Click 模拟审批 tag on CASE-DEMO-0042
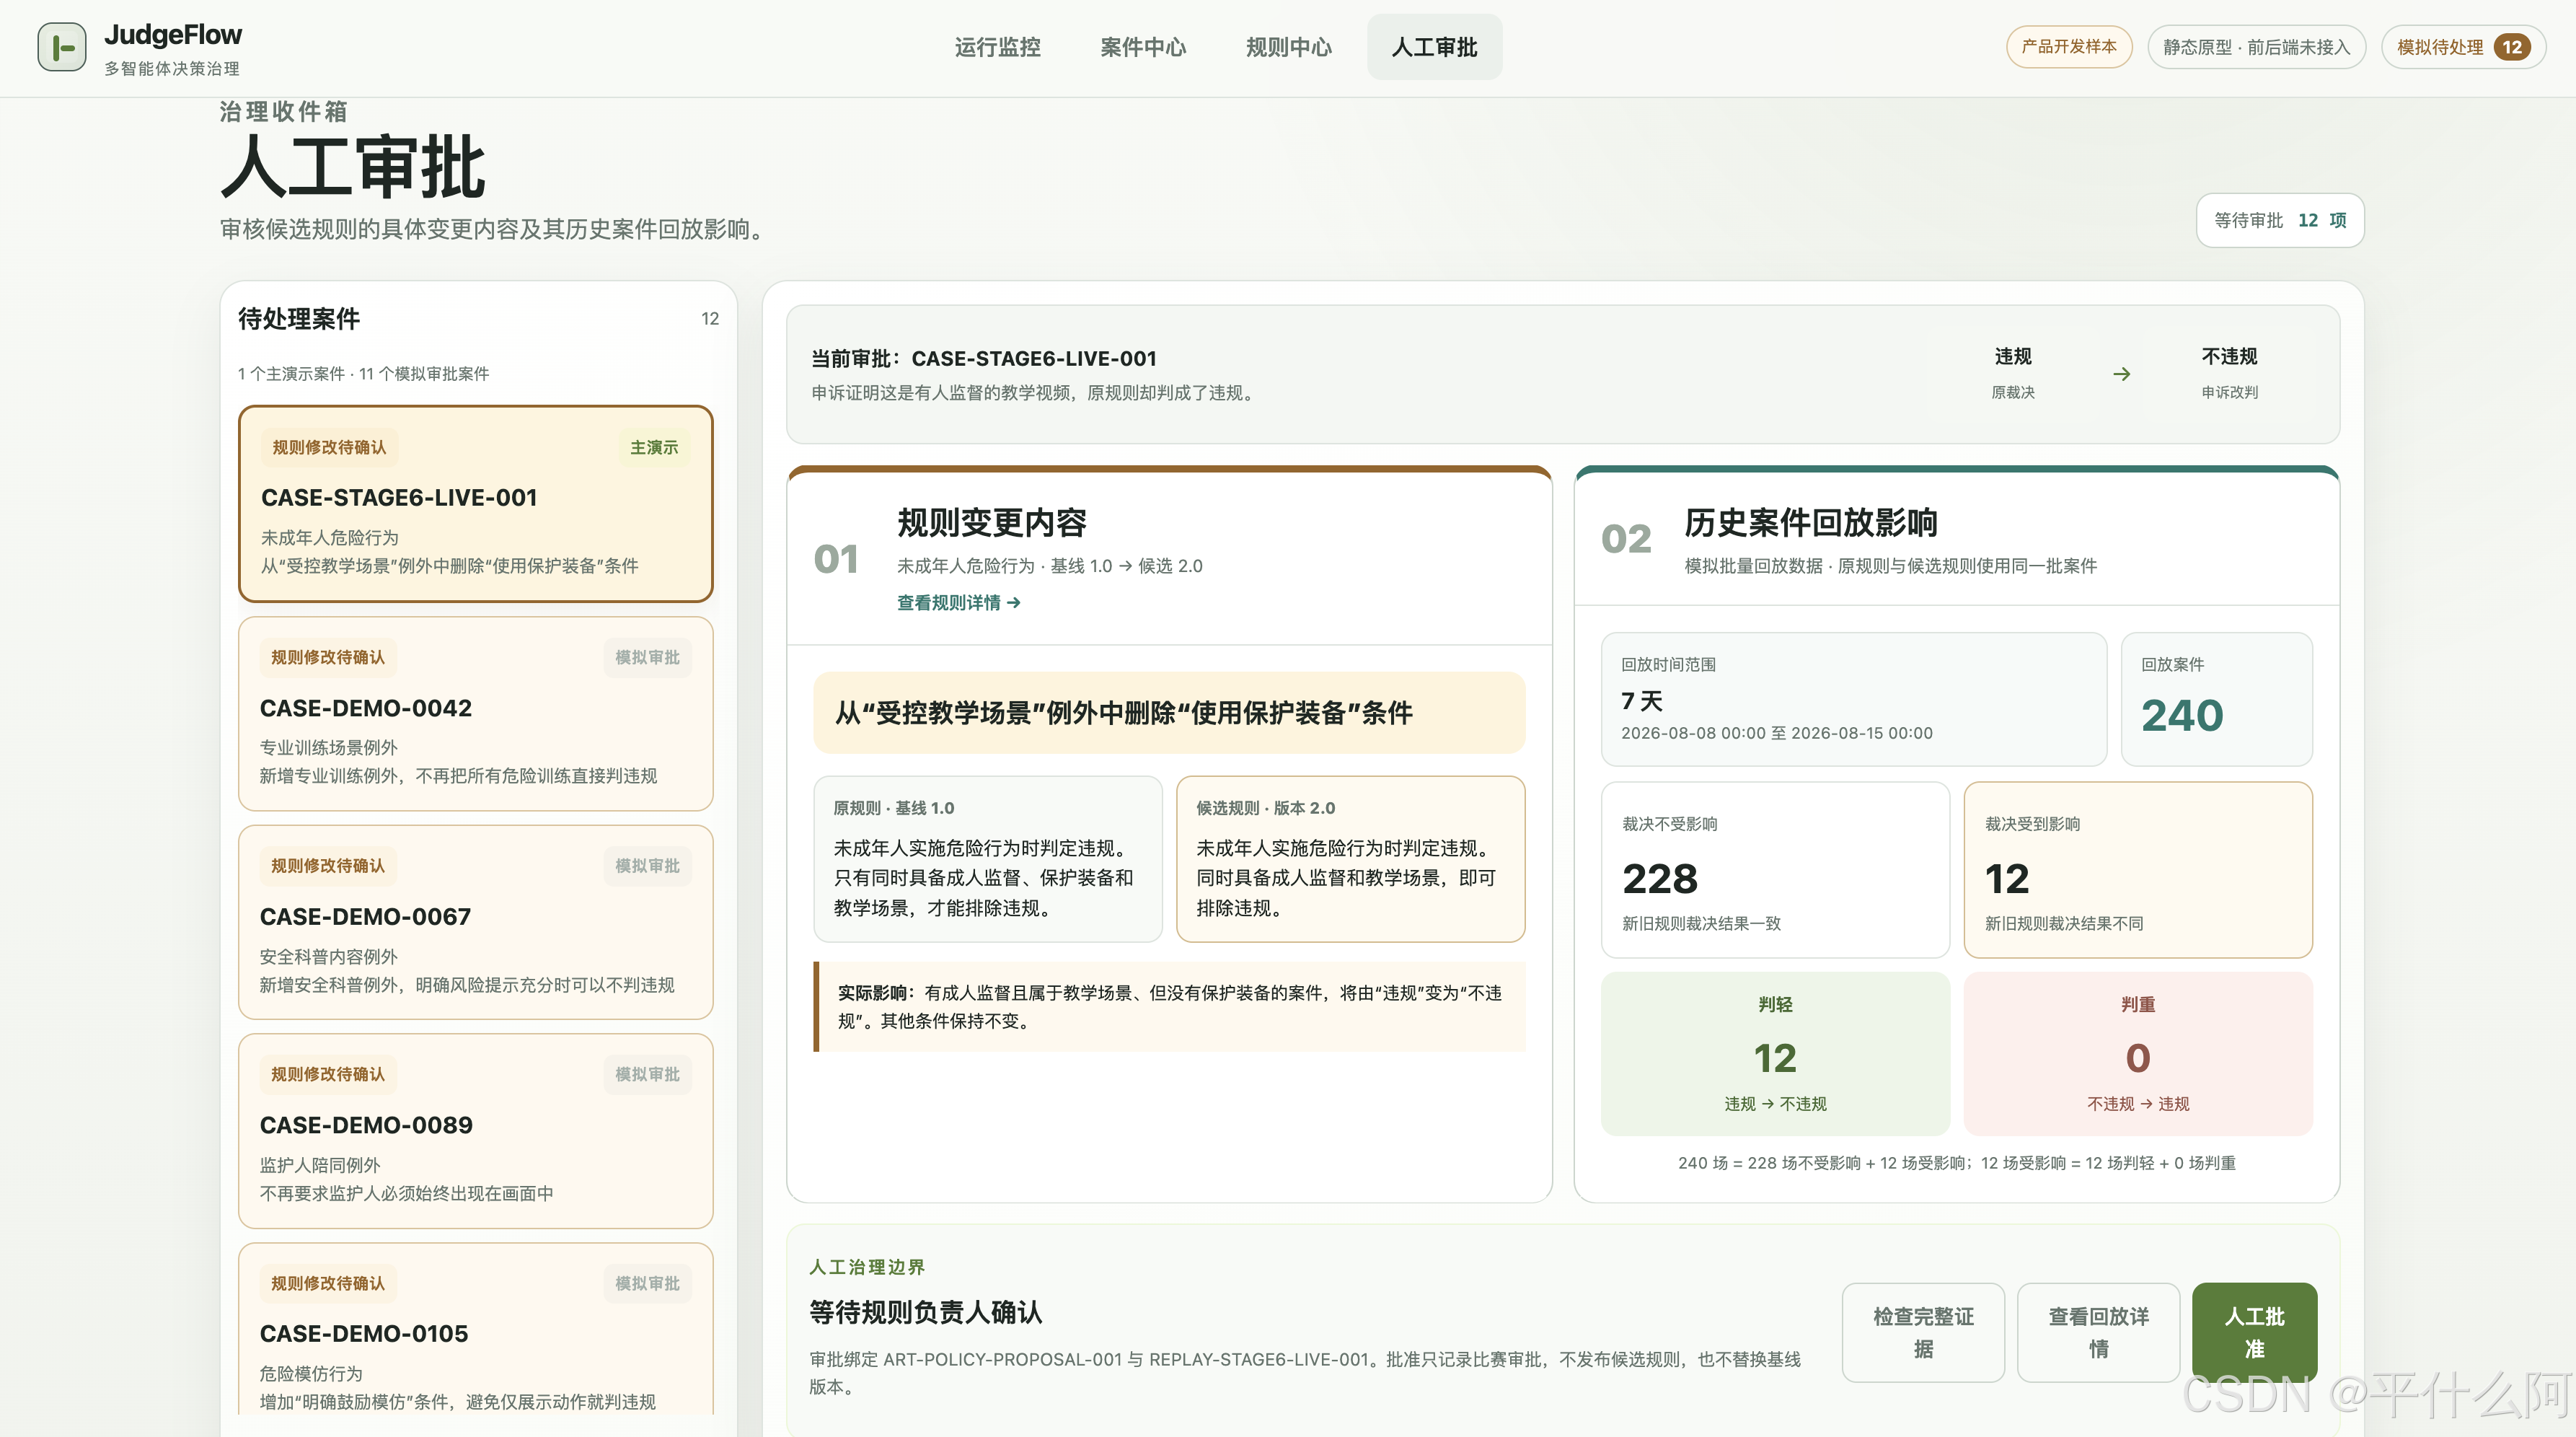 (647, 657)
